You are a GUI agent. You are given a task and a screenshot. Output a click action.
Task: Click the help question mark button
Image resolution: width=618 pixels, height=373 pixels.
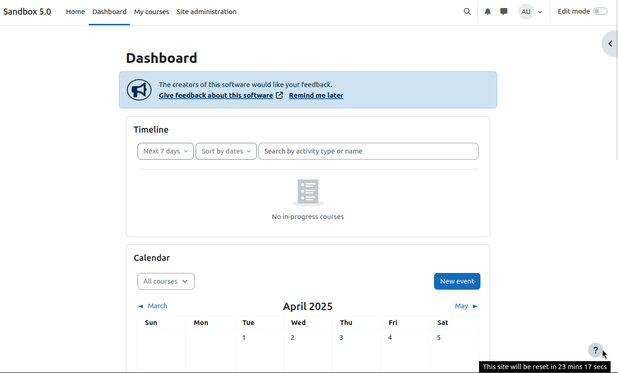(x=596, y=350)
